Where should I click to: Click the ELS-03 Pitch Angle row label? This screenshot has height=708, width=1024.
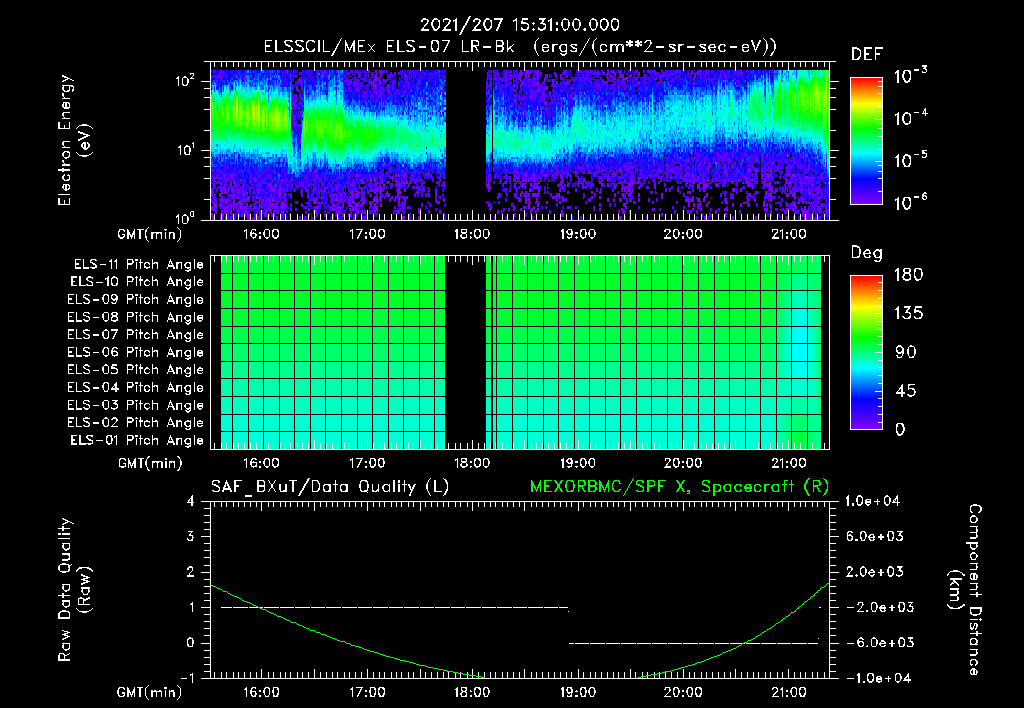tap(136, 406)
